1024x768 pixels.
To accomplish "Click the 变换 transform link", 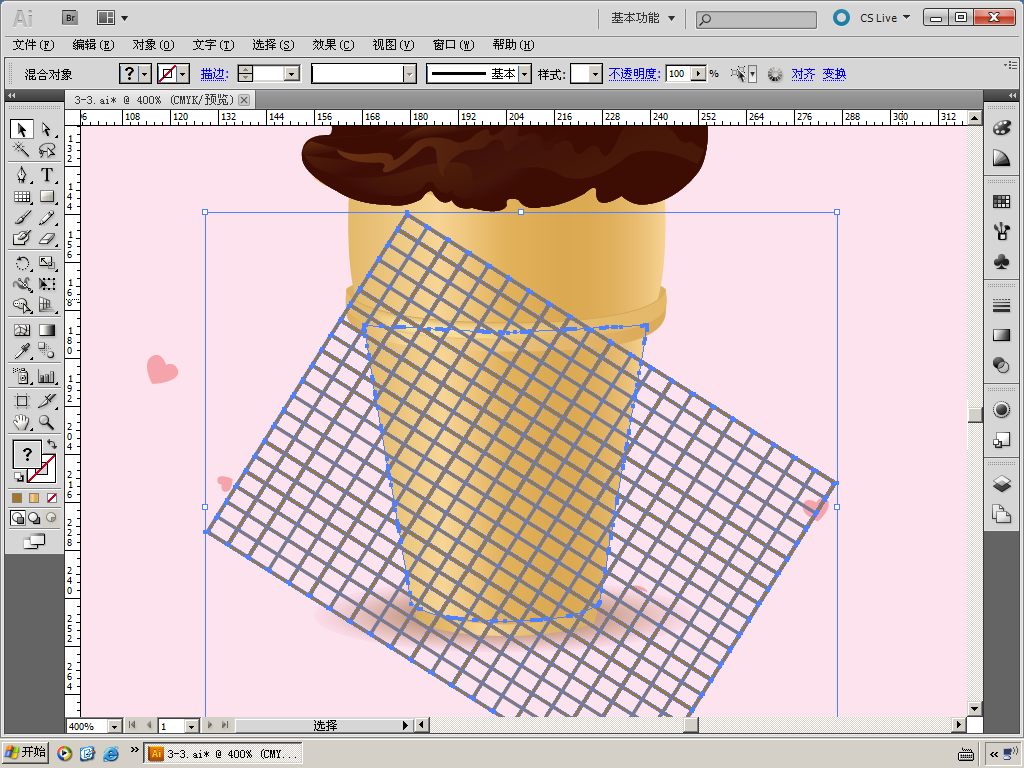I will click(x=834, y=74).
